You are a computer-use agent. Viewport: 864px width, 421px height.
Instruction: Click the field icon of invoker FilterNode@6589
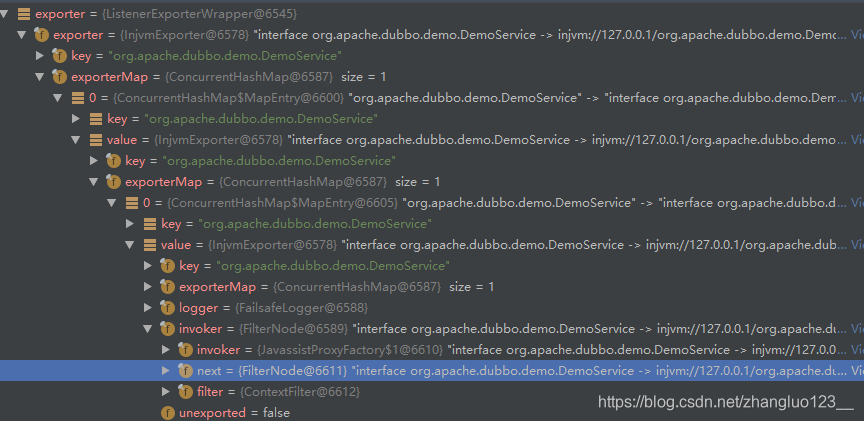point(168,328)
